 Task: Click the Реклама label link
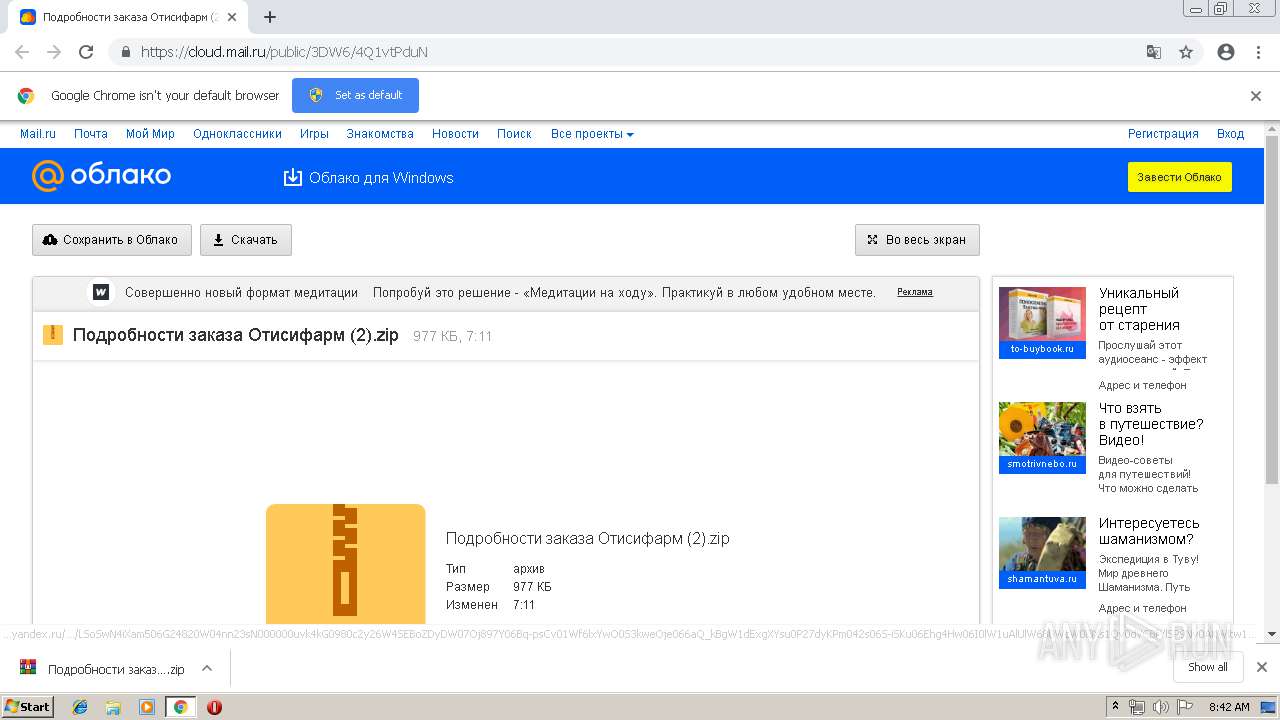pyautogui.click(x=915, y=292)
